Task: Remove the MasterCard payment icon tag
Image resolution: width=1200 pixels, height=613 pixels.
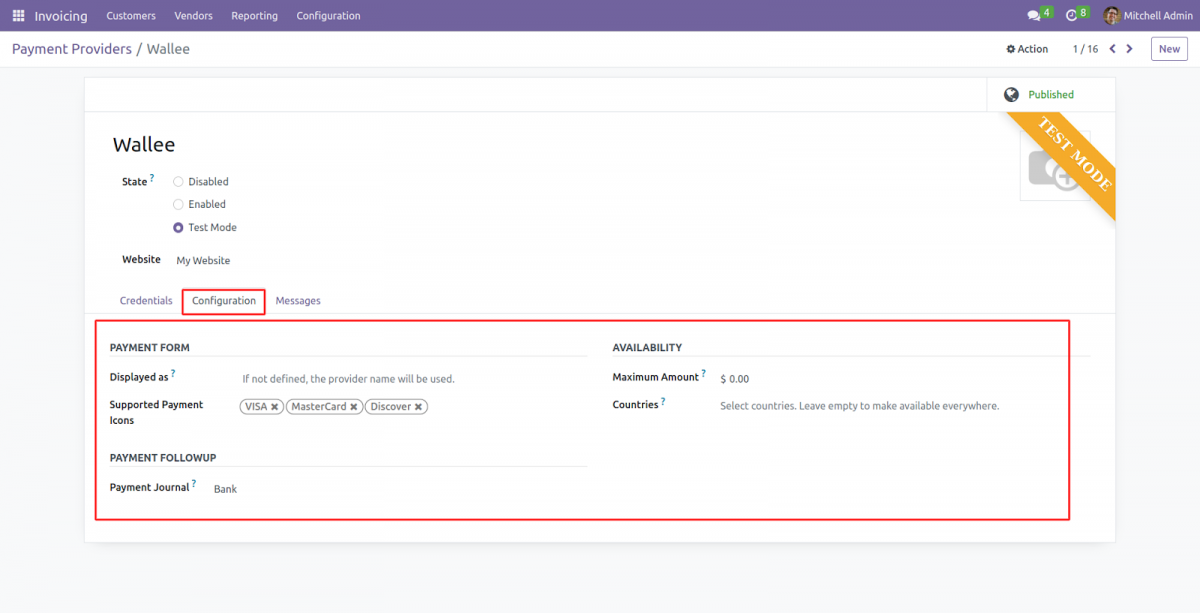Action: pyautogui.click(x=352, y=406)
